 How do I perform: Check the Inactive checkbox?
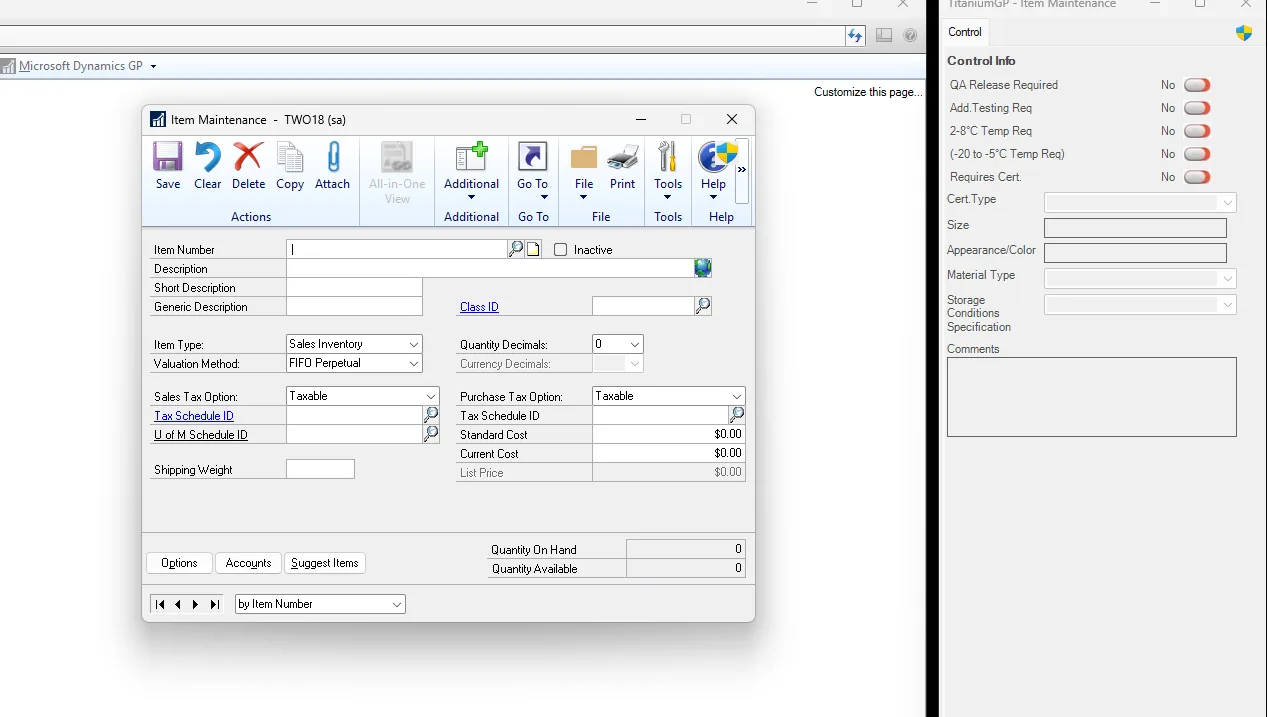(560, 250)
